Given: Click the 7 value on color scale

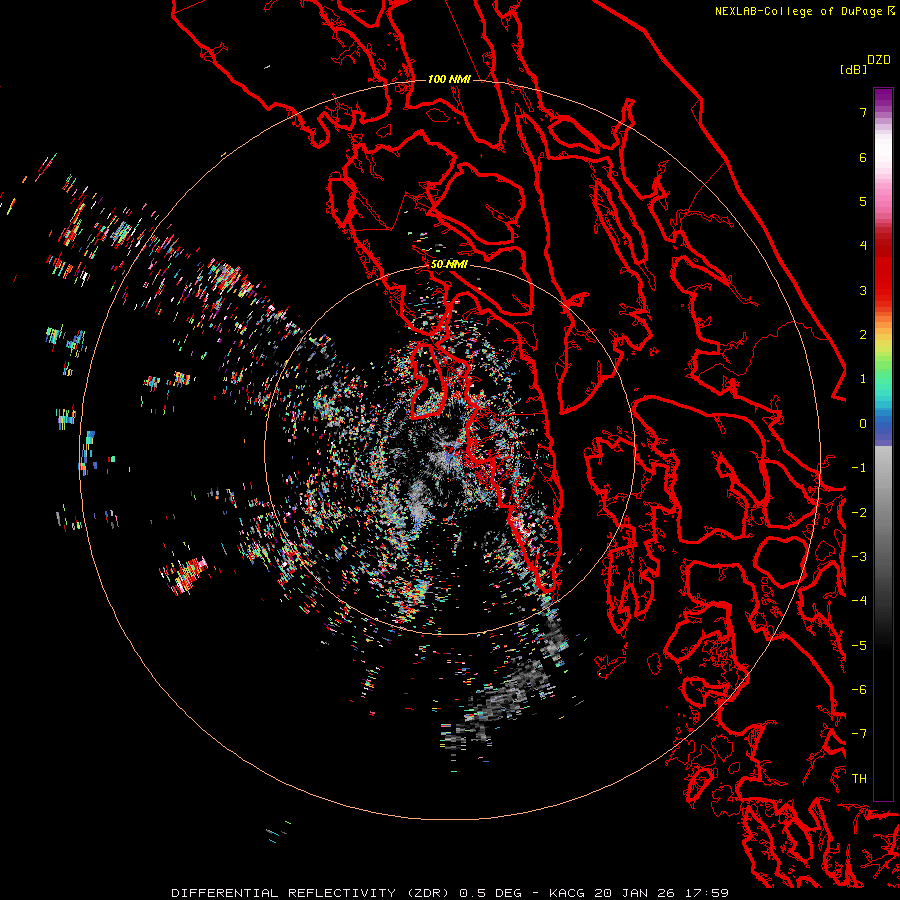Looking at the screenshot, I should [x=863, y=112].
